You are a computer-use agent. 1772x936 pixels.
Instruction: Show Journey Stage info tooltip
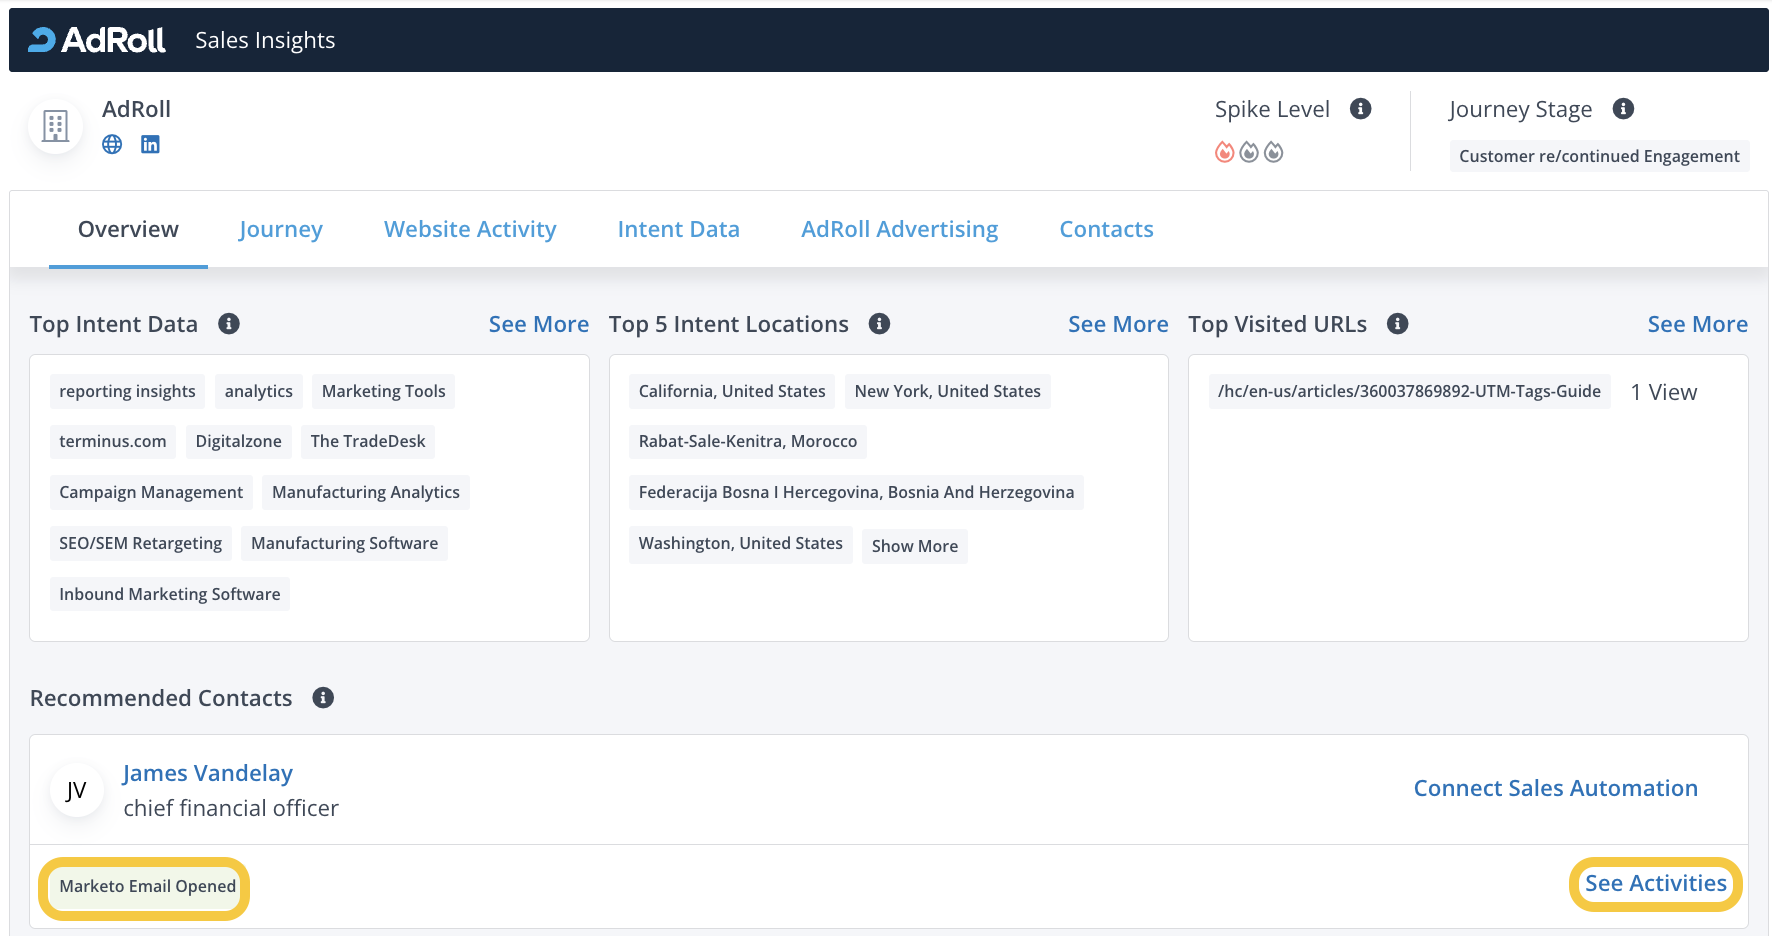click(1624, 109)
